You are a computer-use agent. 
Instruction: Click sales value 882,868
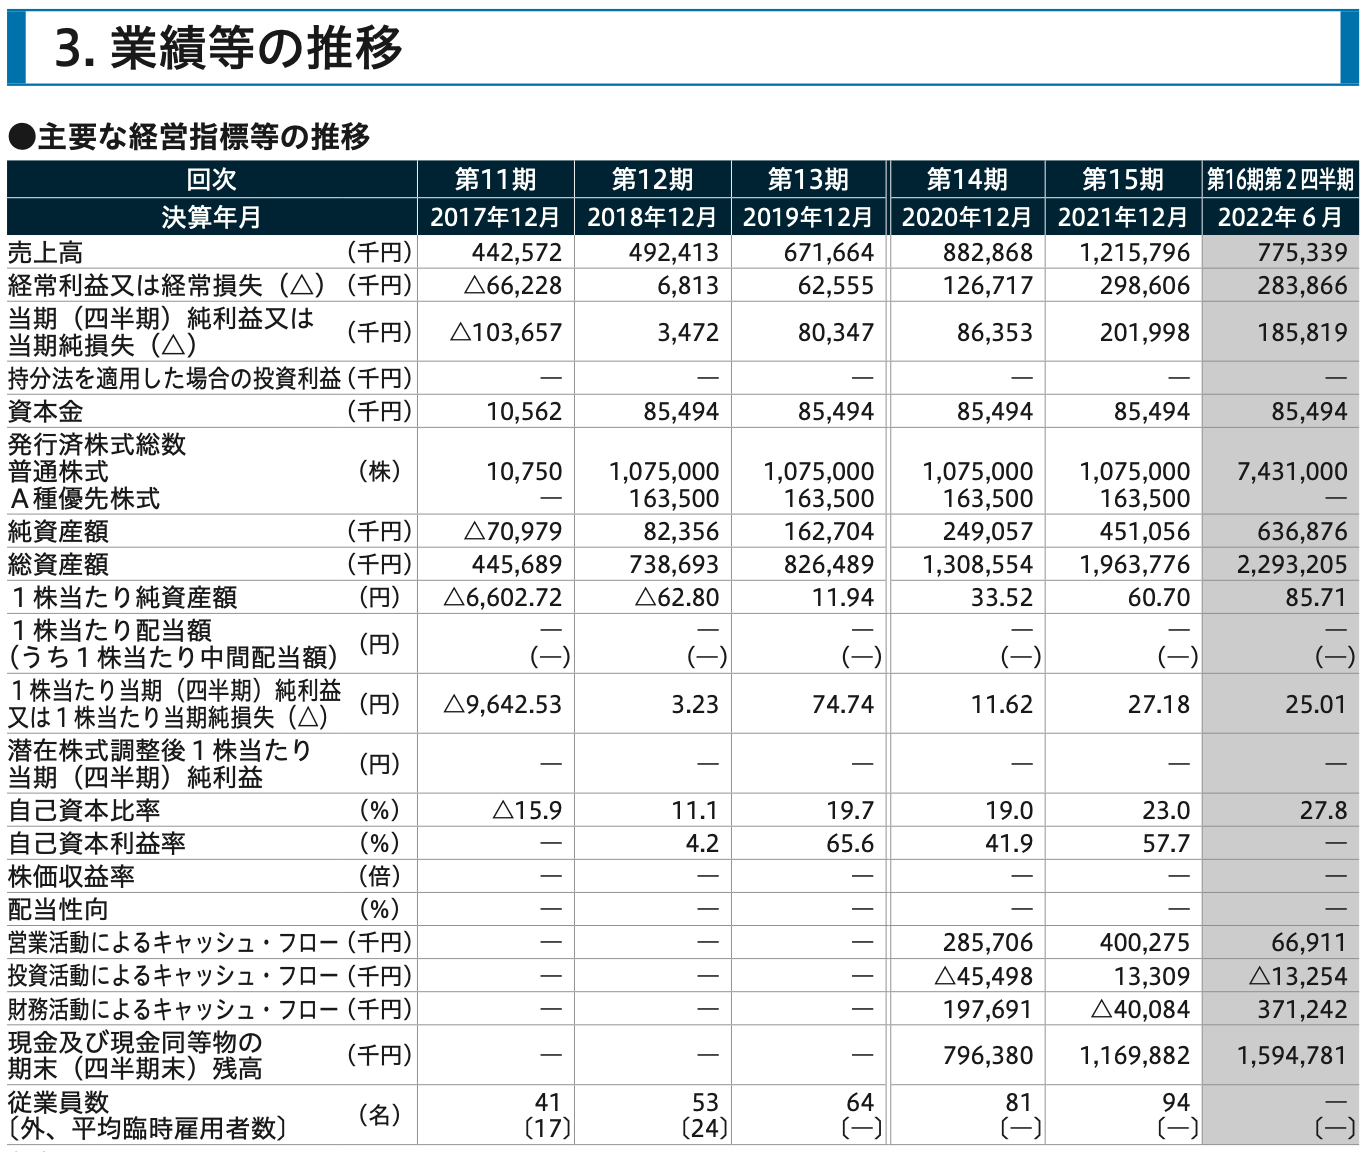click(x=987, y=252)
